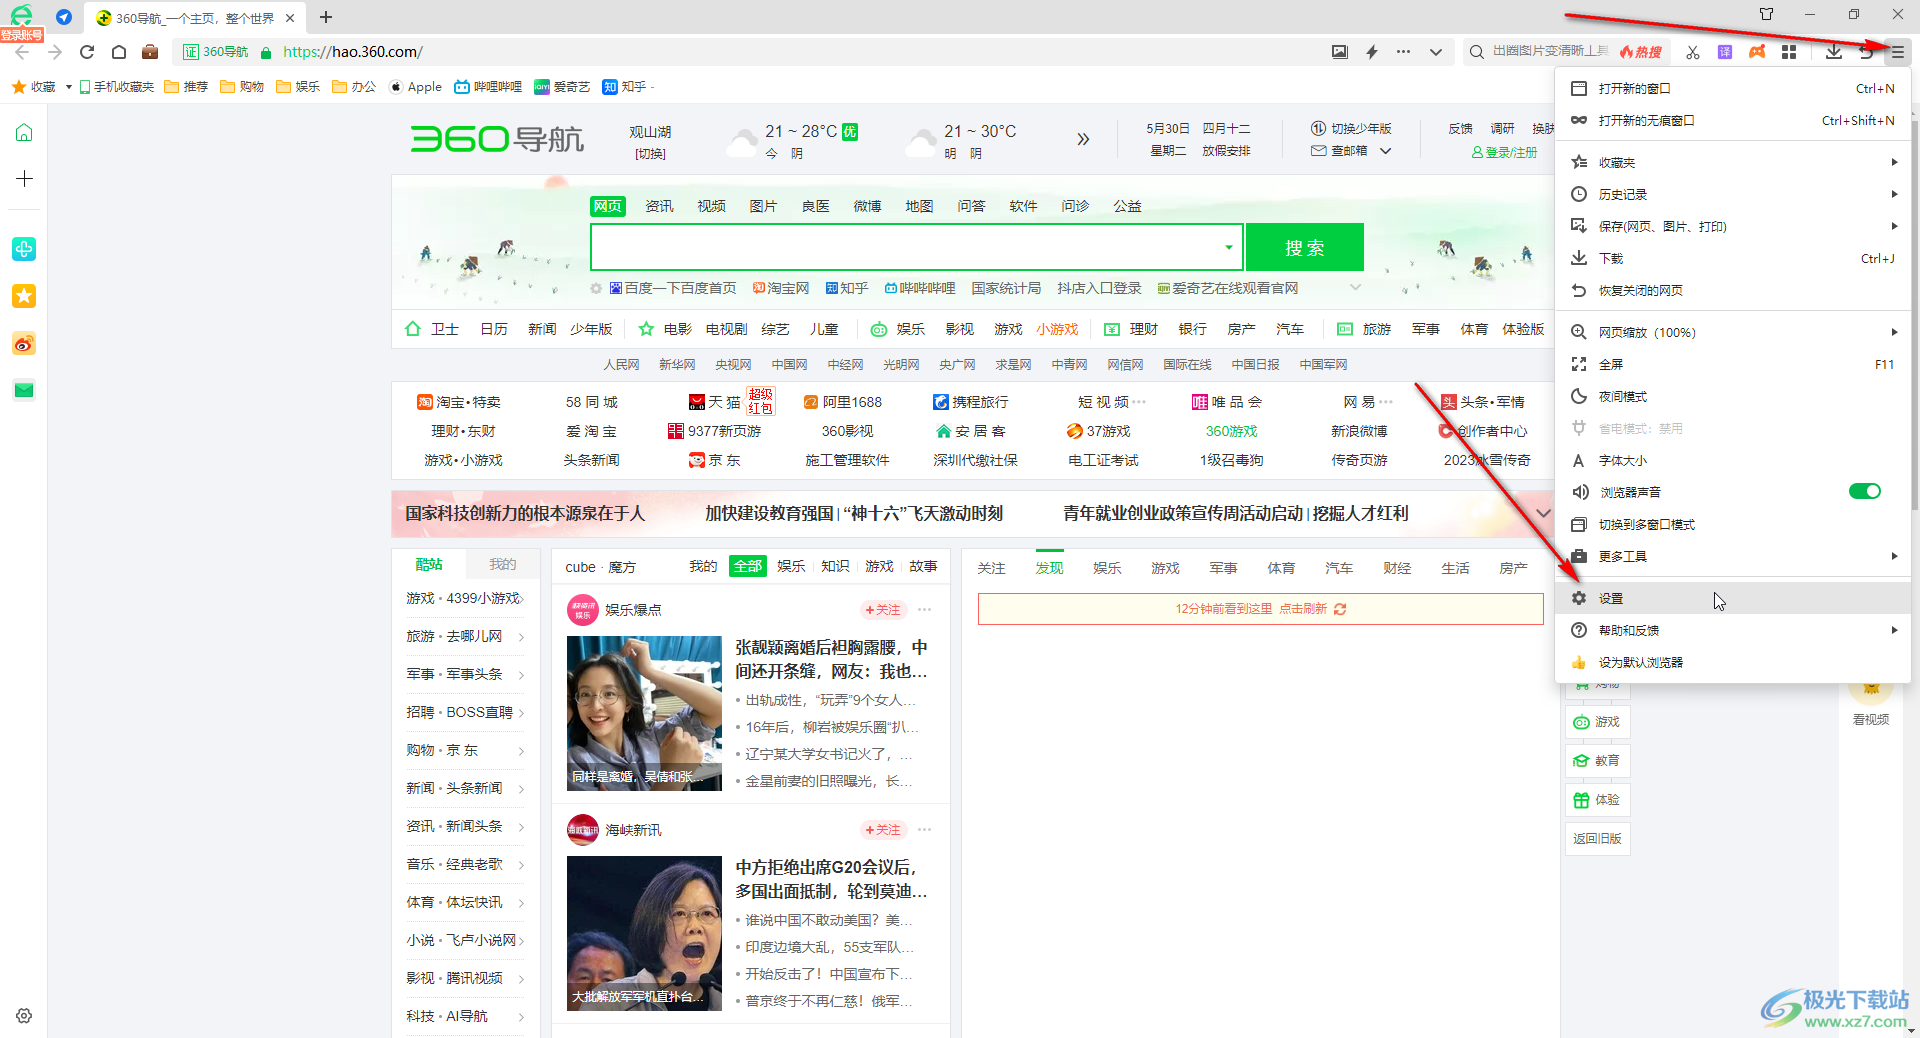Select 打开新的无痕窗口 menu item

coord(1734,120)
